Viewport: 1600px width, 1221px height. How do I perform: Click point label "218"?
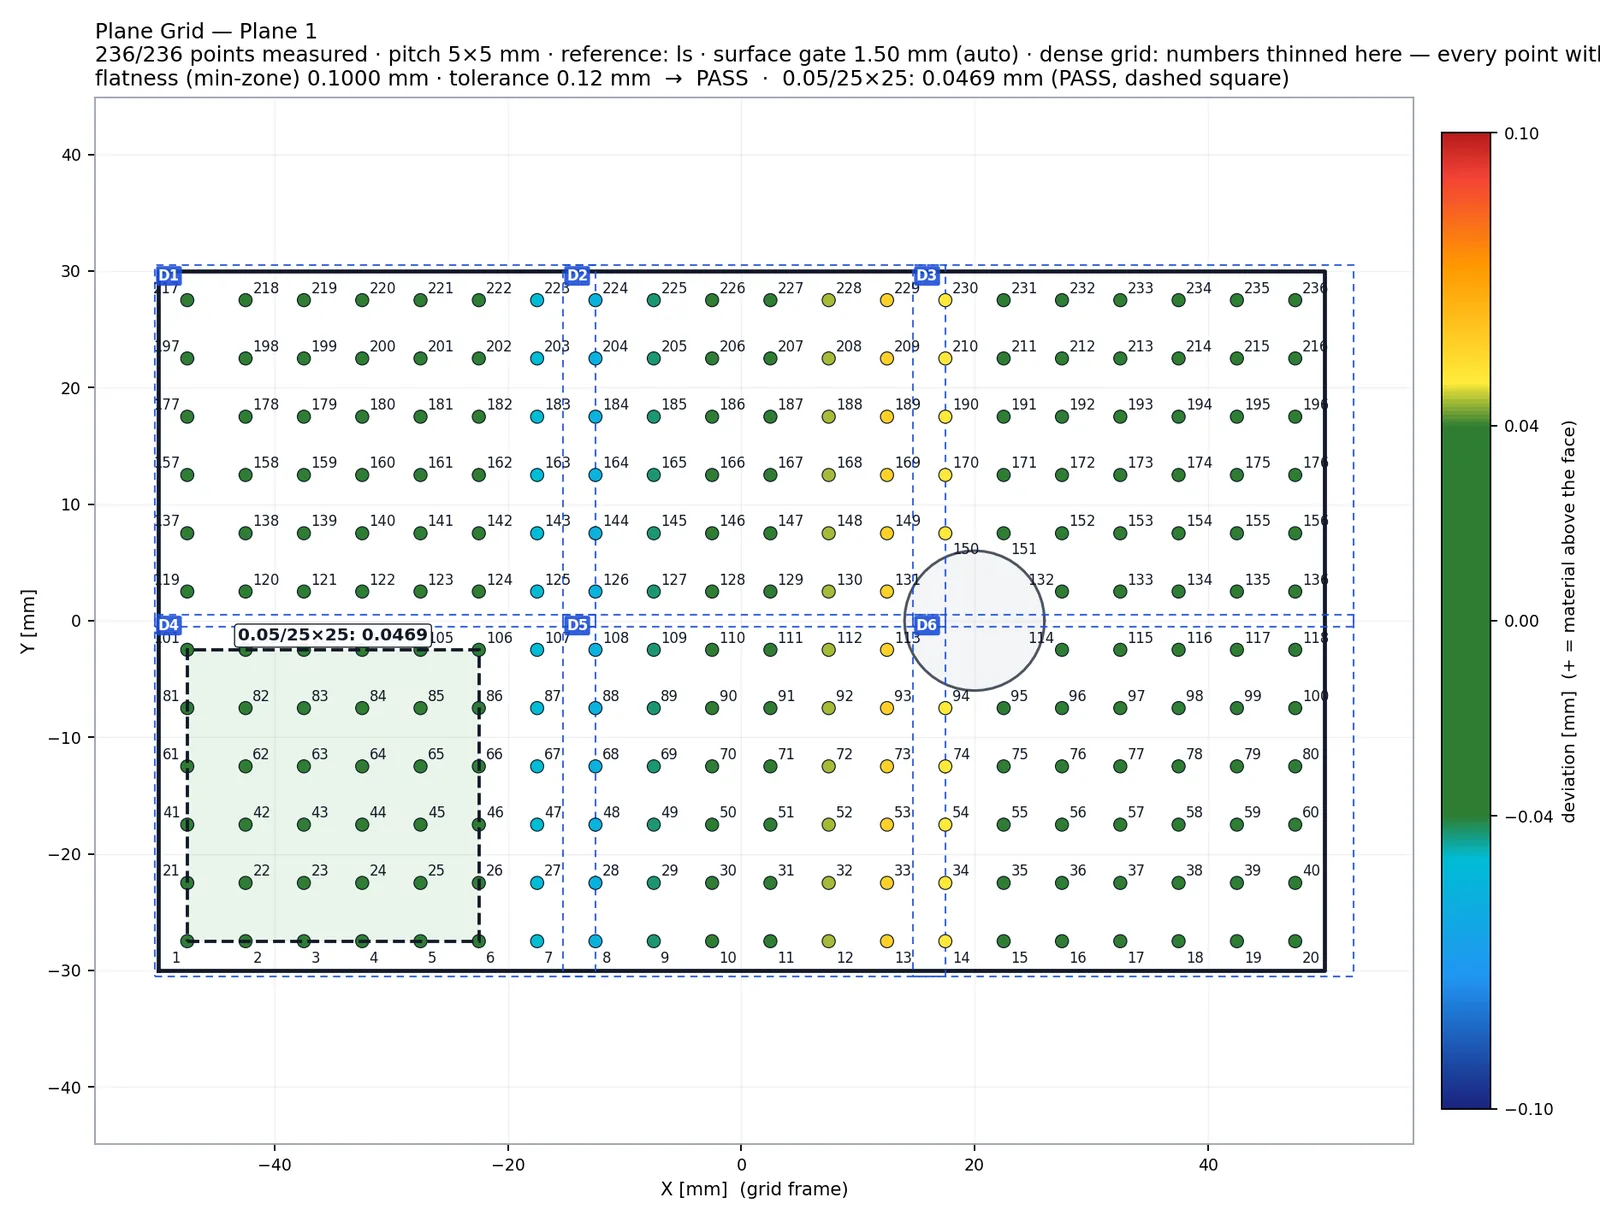266,288
